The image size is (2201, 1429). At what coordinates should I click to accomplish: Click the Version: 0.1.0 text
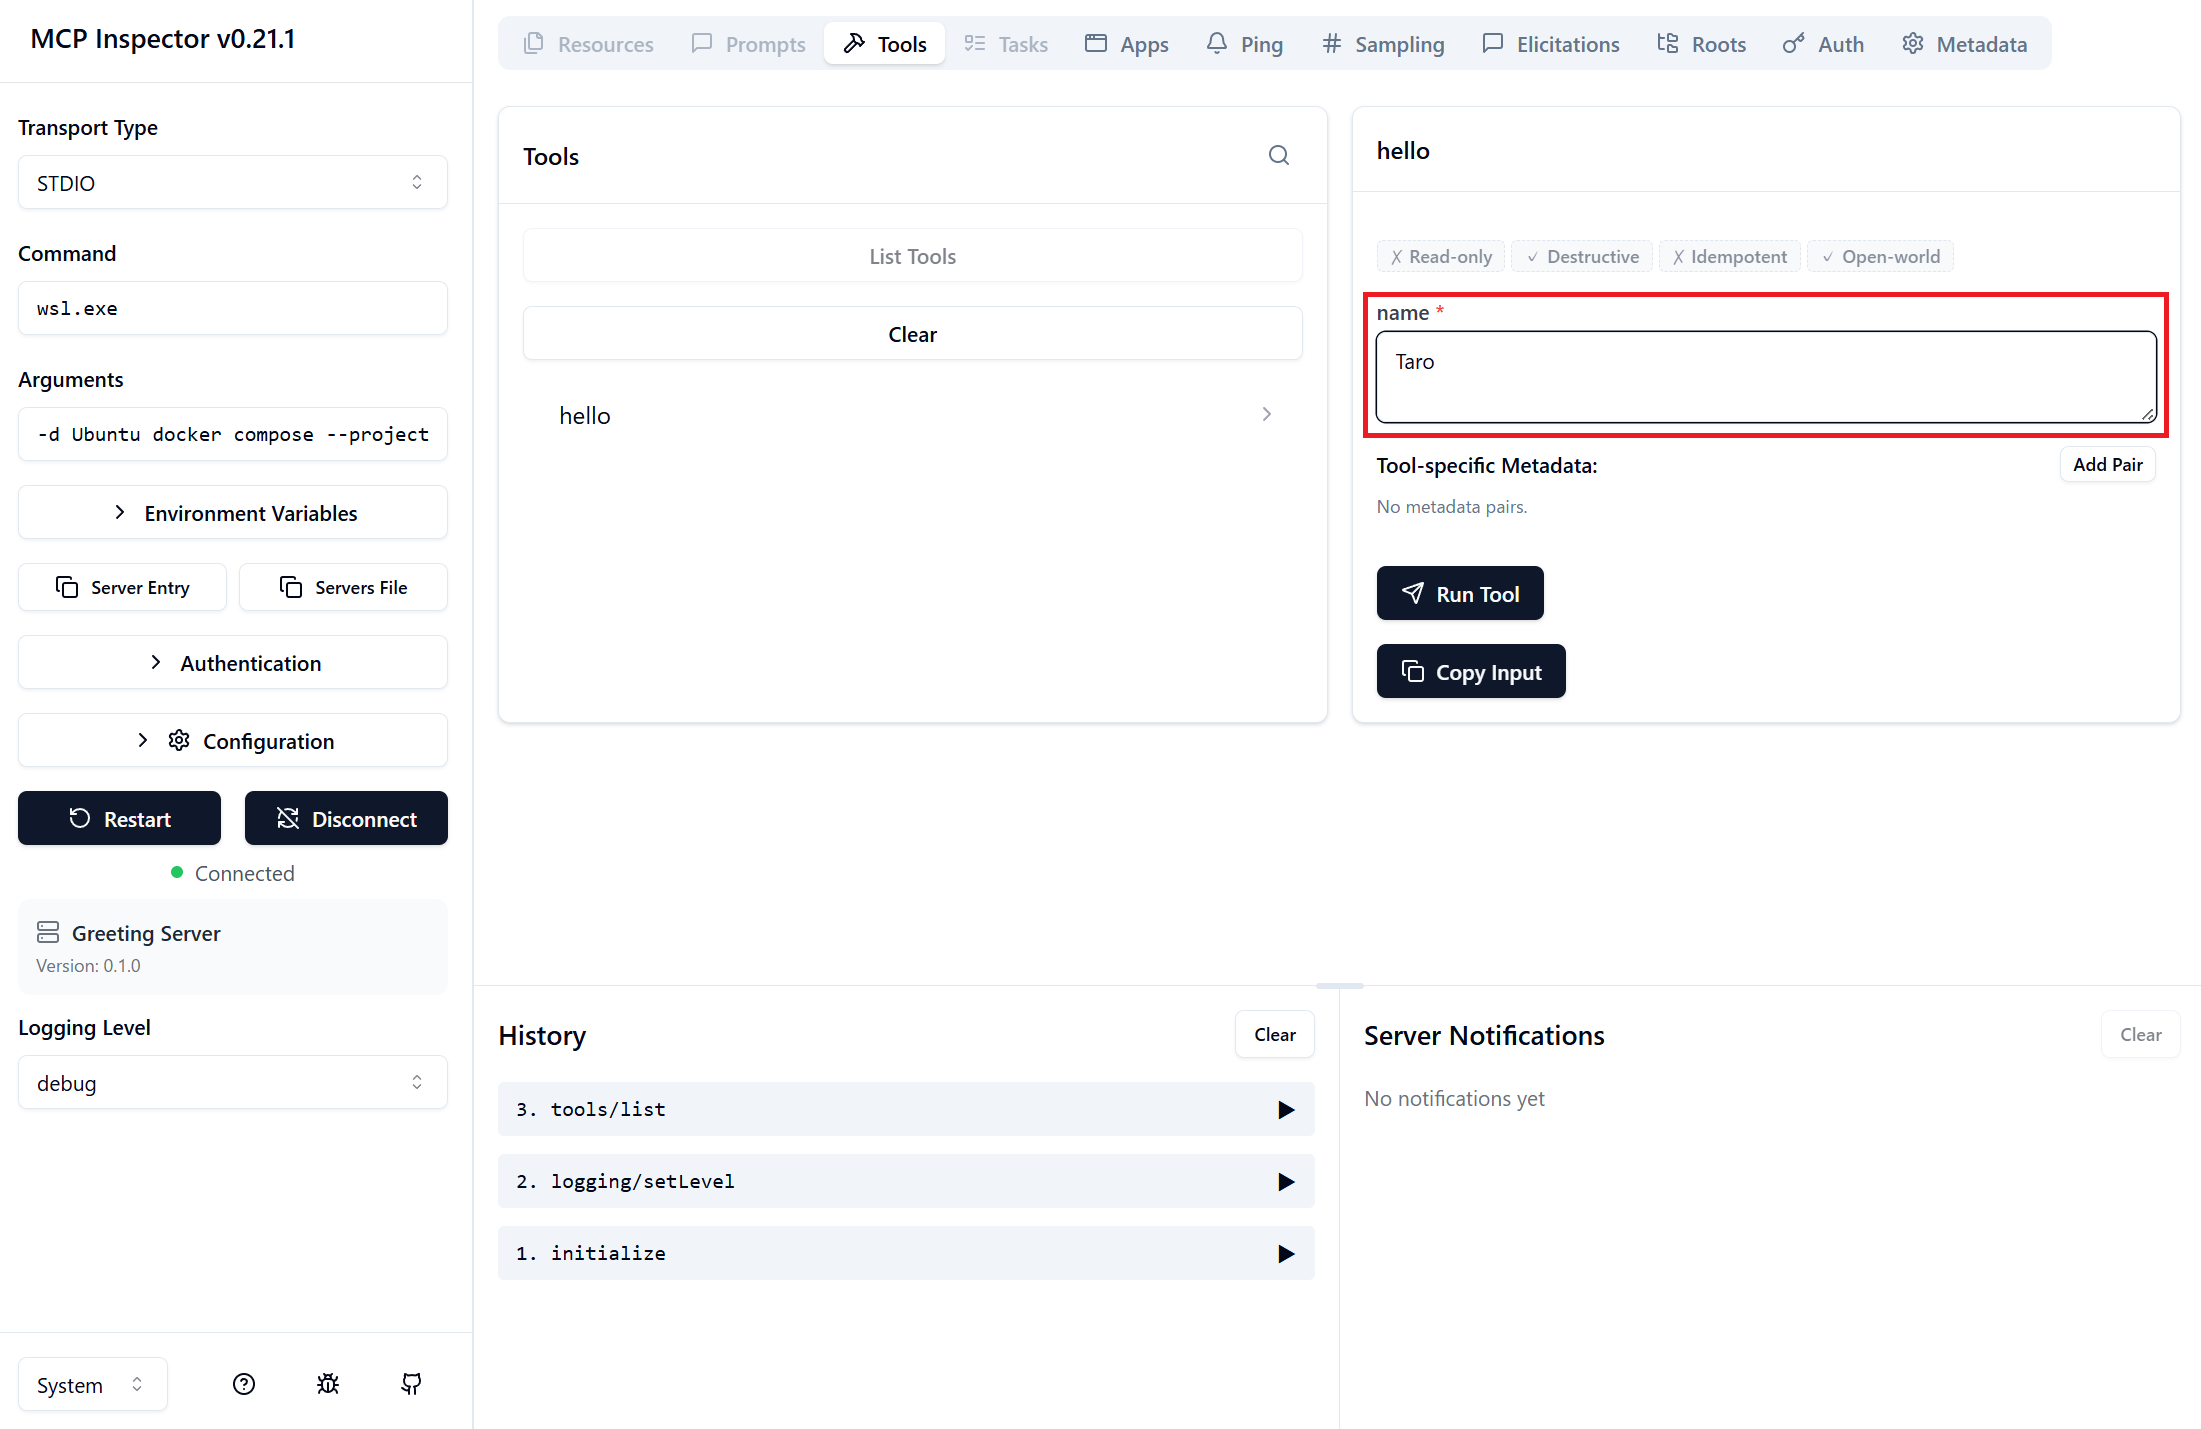pyautogui.click(x=88, y=966)
